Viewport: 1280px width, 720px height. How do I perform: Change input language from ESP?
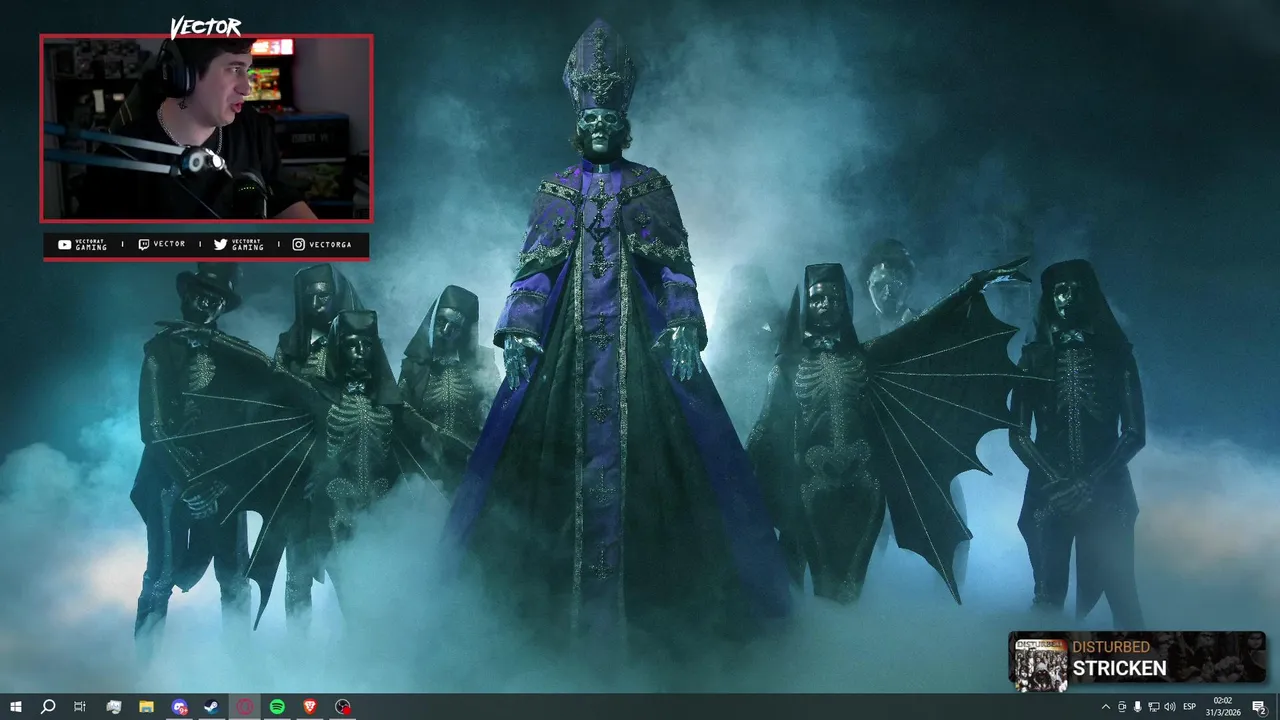pos(1190,707)
